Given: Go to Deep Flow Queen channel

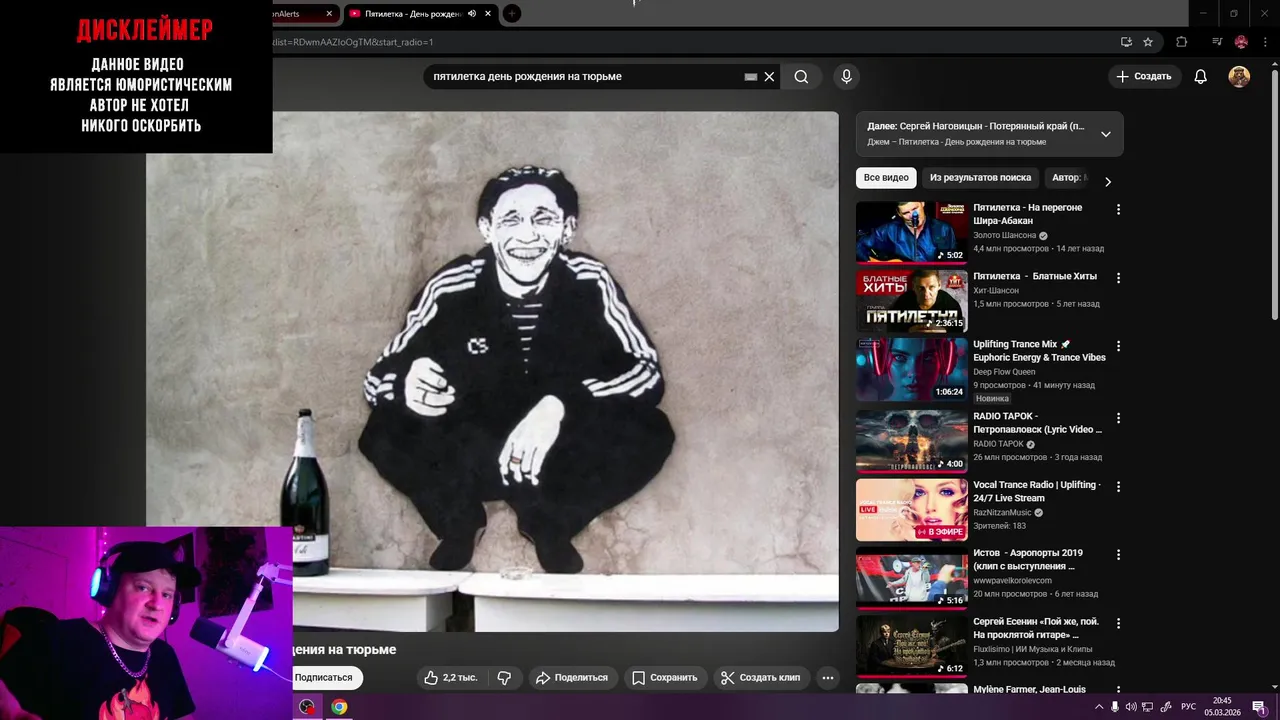Looking at the screenshot, I should [x=1004, y=372].
